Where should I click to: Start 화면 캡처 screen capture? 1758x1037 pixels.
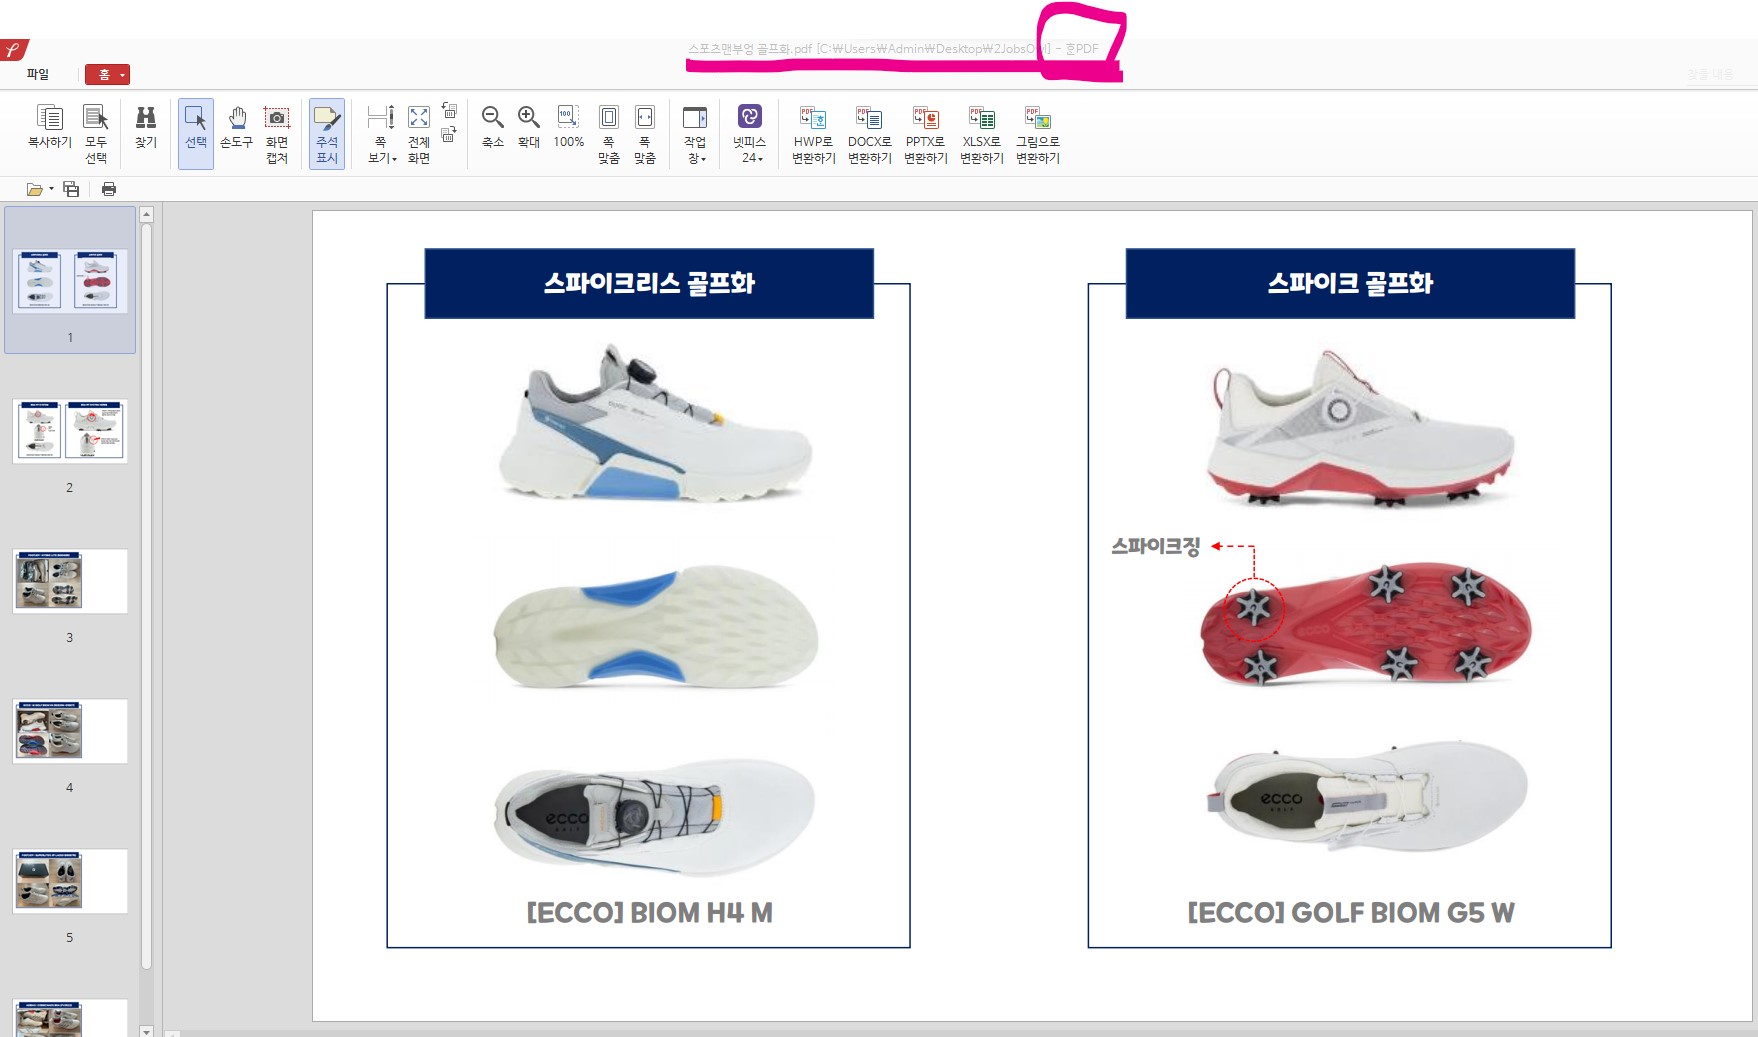(x=277, y=134)
